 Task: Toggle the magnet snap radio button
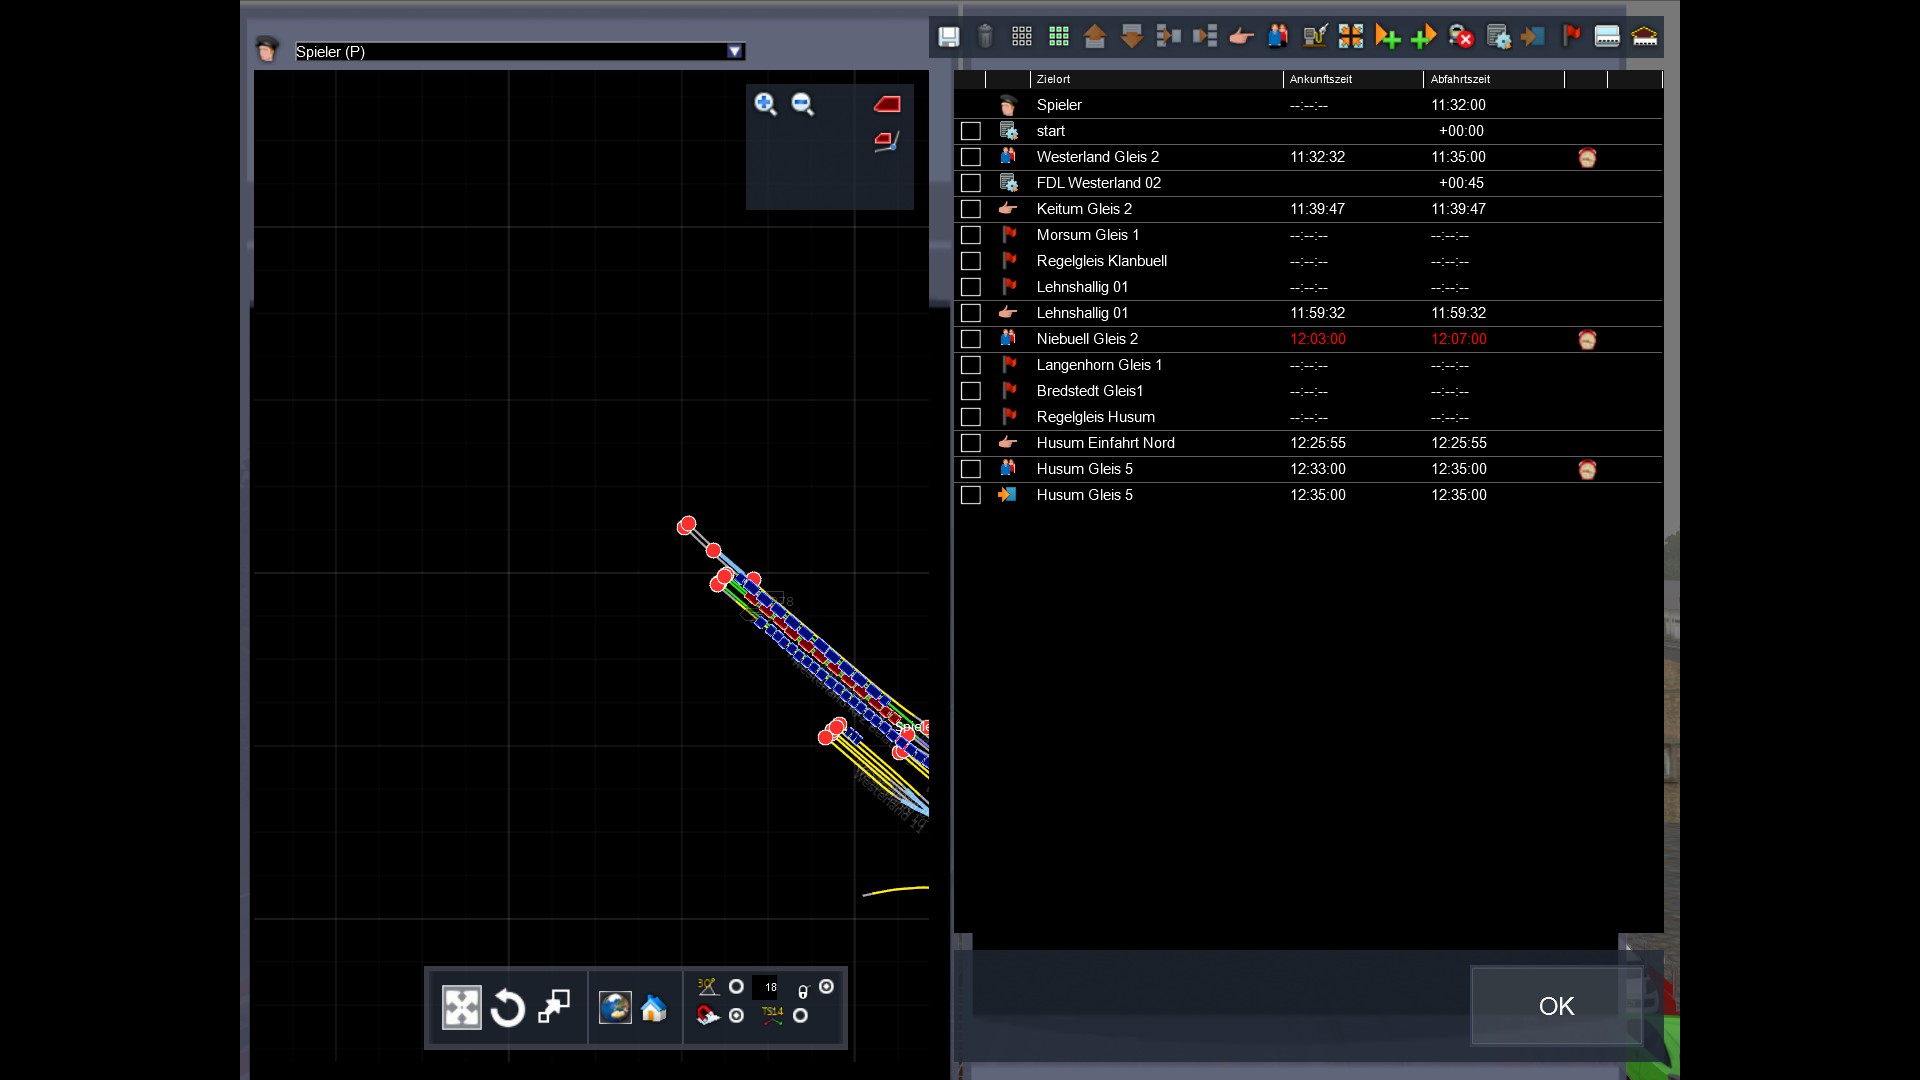click(737, 1016)
